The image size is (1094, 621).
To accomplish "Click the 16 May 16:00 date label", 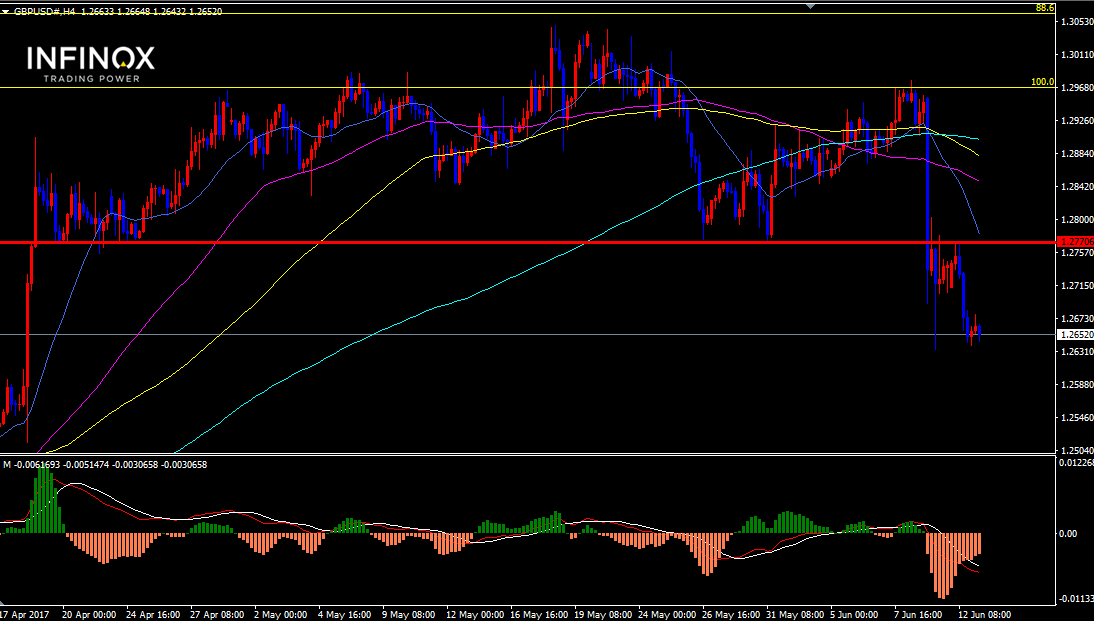I will (x=537, y=615).
